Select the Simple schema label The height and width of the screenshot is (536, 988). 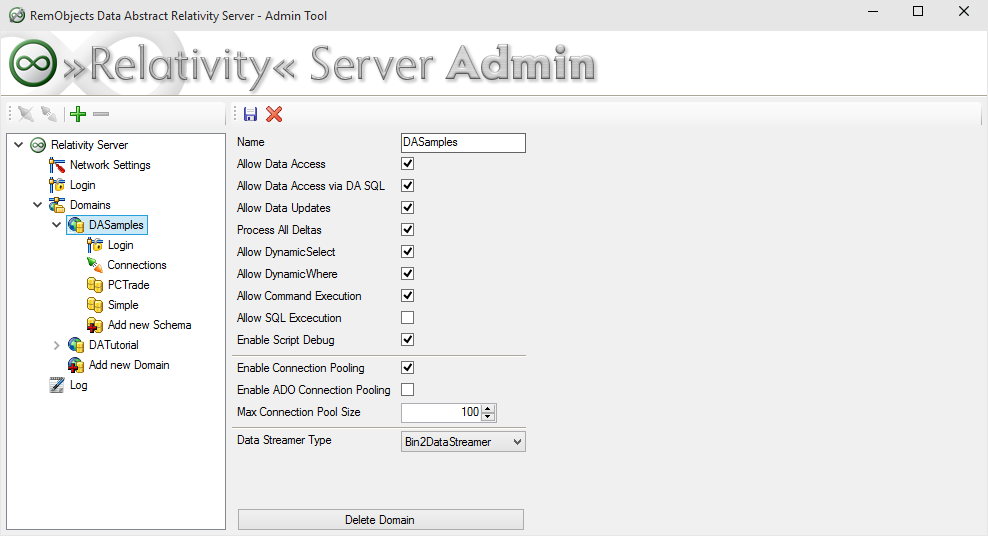click(123, 305)
